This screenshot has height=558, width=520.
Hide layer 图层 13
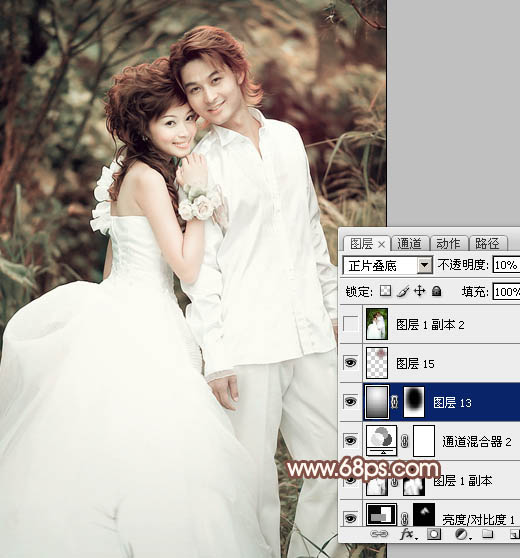click(x=350, y=401)
